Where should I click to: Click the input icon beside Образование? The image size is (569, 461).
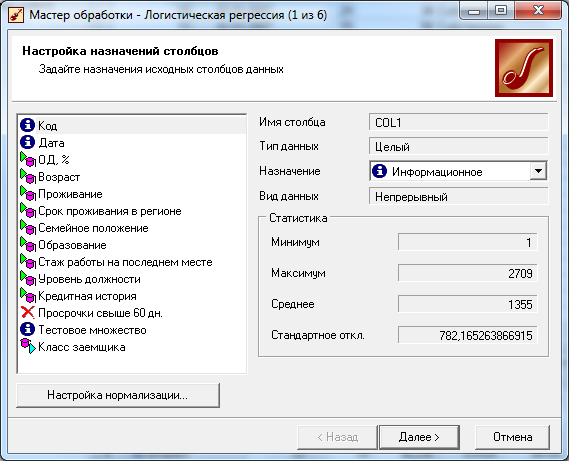[28, 245]
